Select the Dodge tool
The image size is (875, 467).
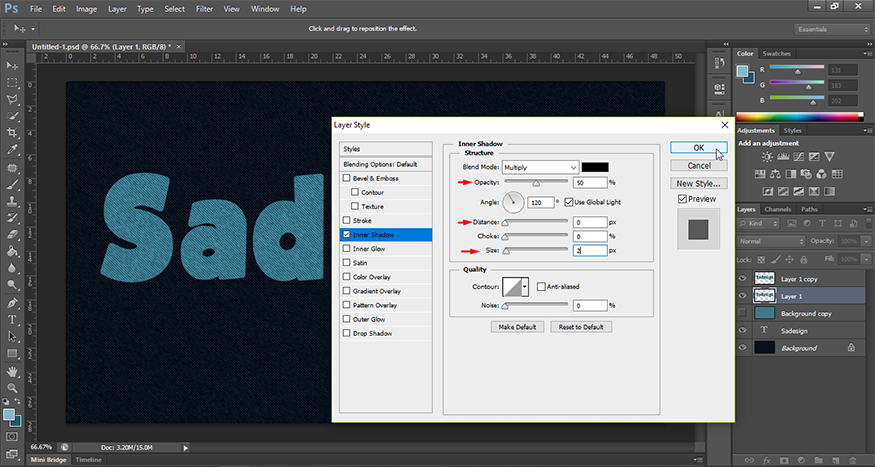tap(12, 285)
